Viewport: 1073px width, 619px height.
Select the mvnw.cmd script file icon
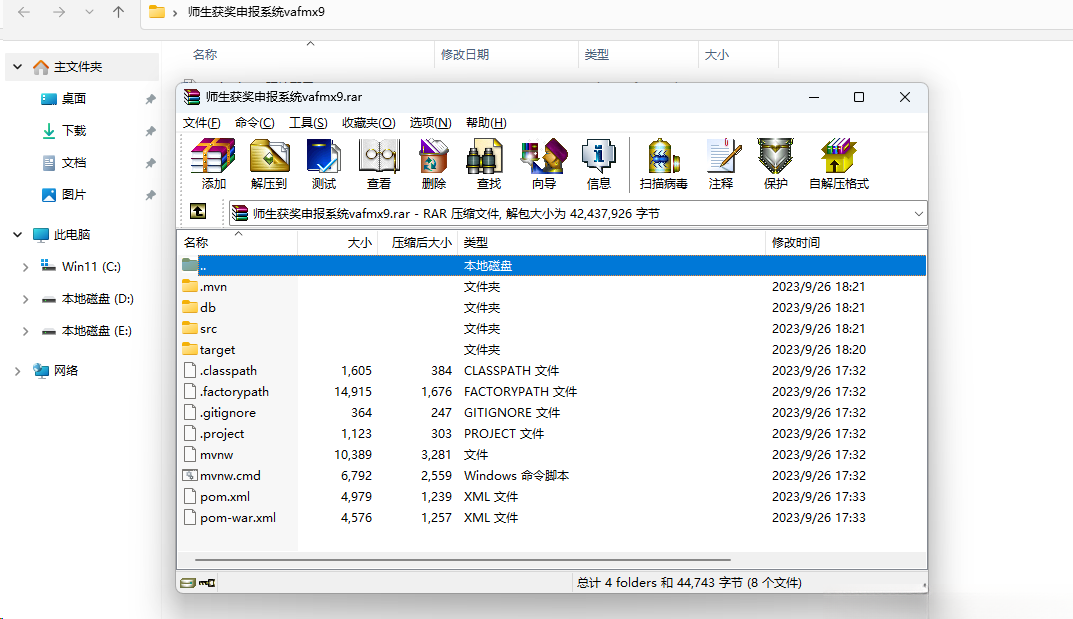point(190,475)
